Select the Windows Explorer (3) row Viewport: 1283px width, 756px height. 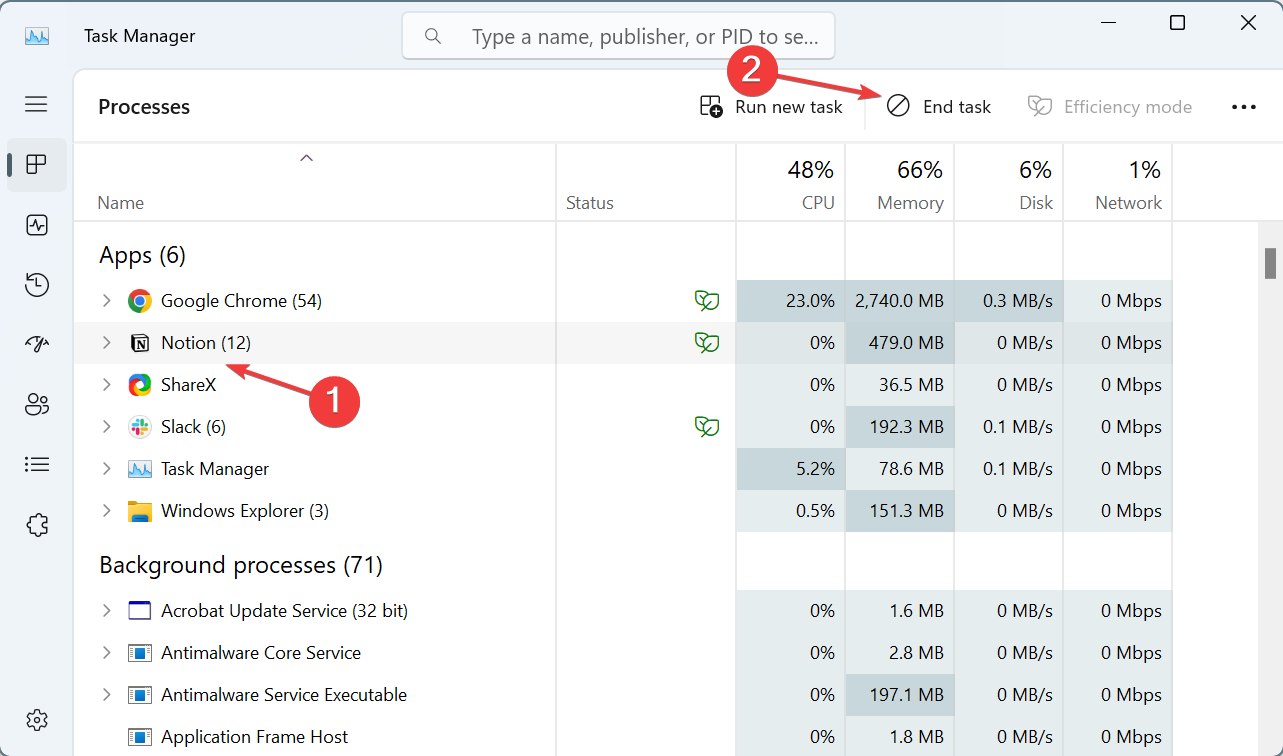623,511
